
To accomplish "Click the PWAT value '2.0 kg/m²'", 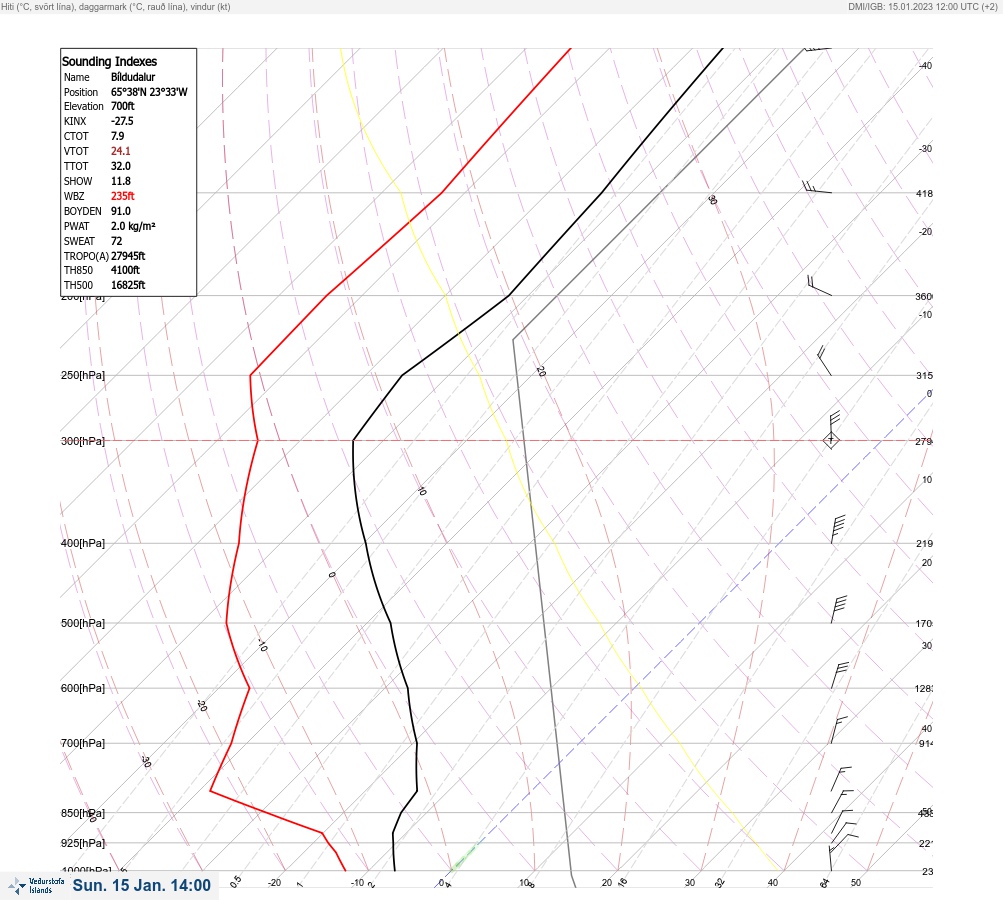I will 133,226.
